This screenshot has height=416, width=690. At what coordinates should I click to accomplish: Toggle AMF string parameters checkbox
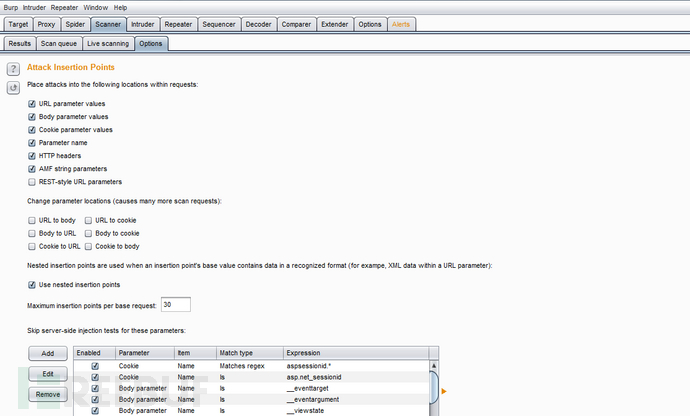[x=32, y=169]
